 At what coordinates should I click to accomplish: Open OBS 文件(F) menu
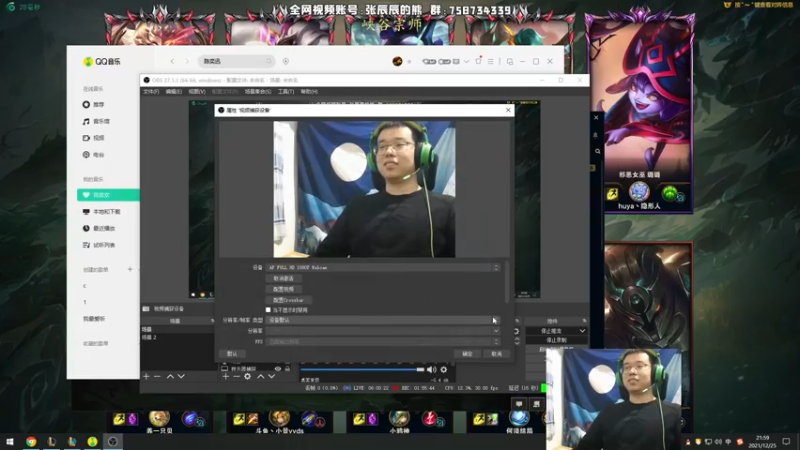[x=151, y=92]
